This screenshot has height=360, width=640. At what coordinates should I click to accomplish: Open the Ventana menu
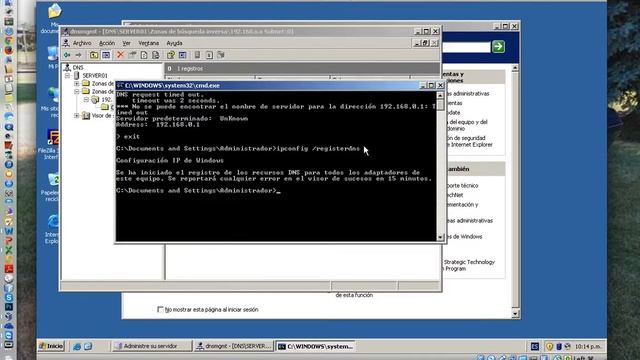coord(149,43)
